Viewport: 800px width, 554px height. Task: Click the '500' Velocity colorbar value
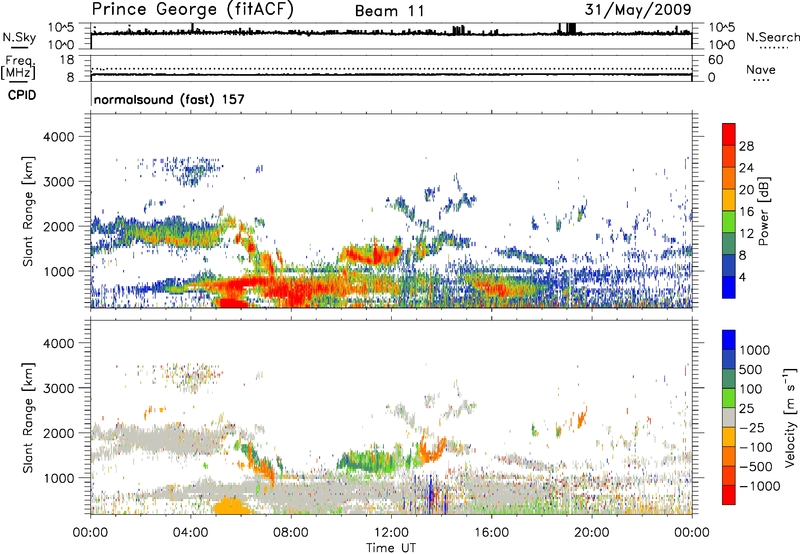751,369
